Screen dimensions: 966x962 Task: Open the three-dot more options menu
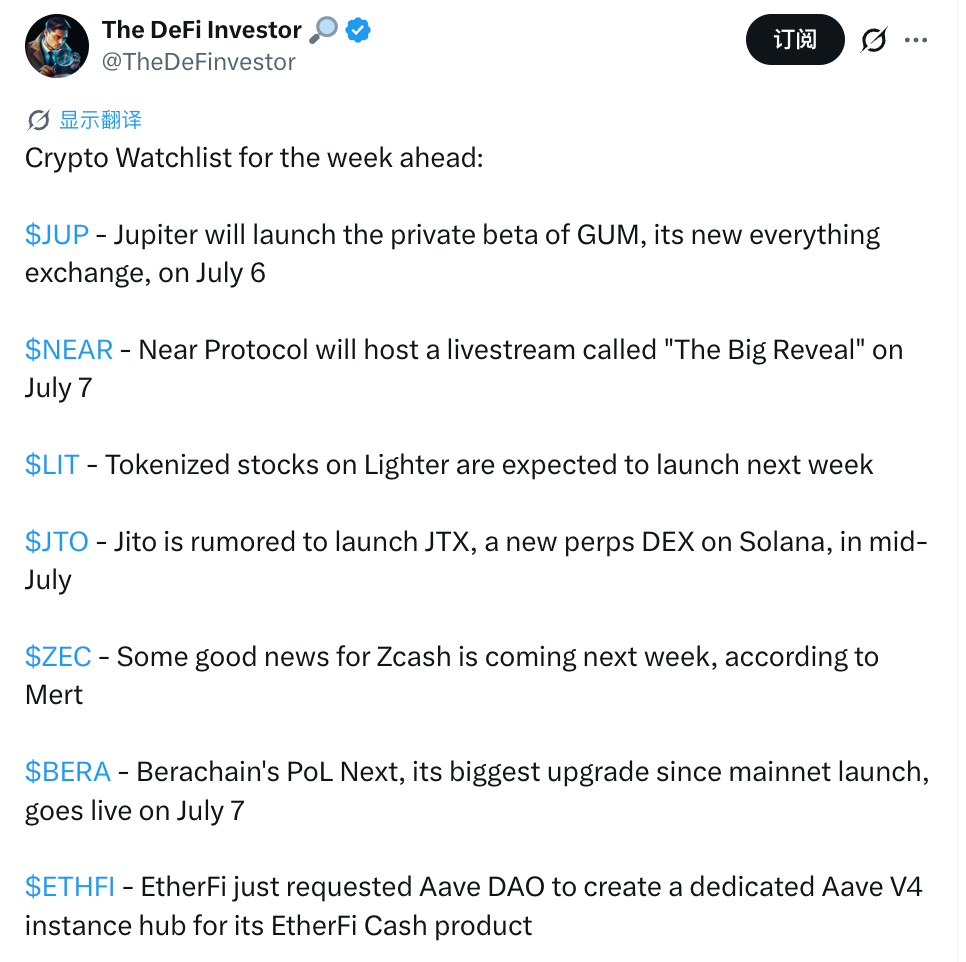916,40
